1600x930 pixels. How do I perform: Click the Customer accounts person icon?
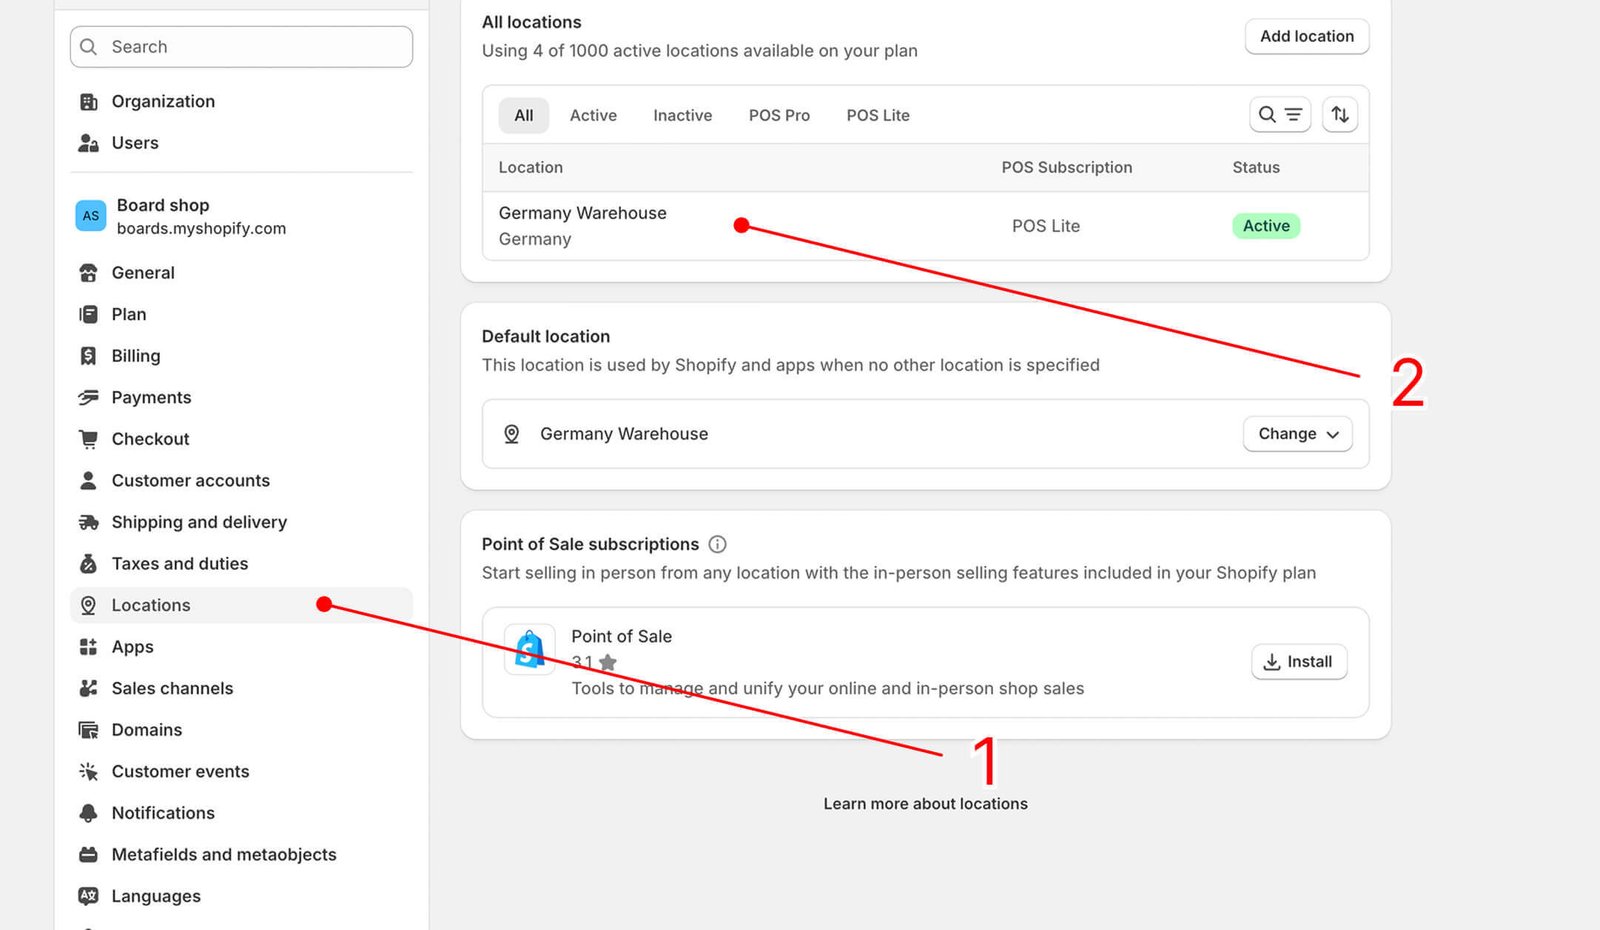(x=88, y=481)
